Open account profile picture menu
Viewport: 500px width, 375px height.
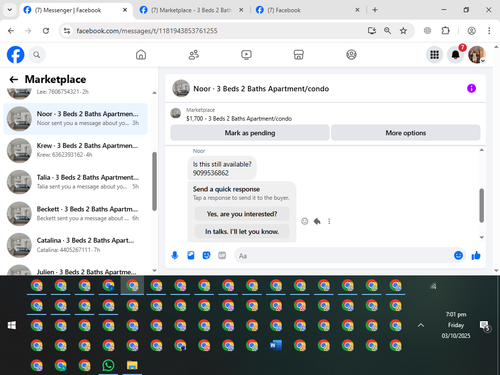pos(477,55)
